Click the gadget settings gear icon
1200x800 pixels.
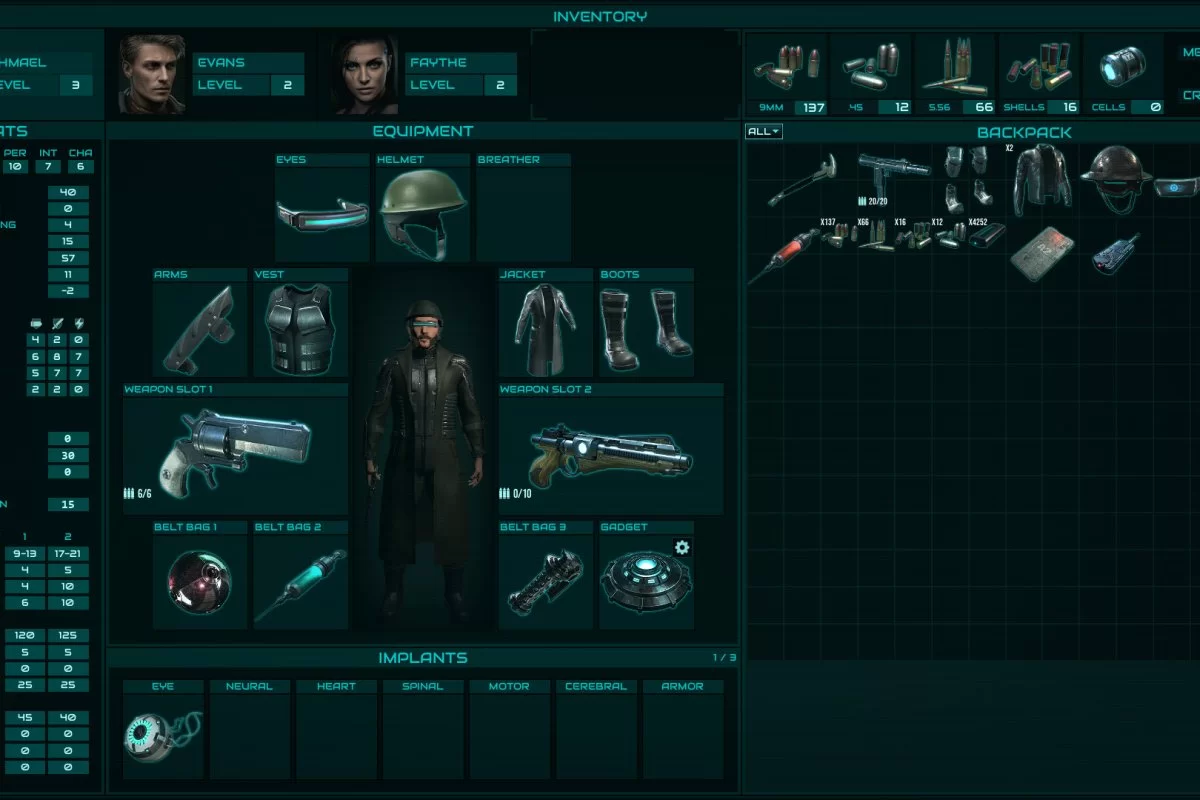point(682,547)
